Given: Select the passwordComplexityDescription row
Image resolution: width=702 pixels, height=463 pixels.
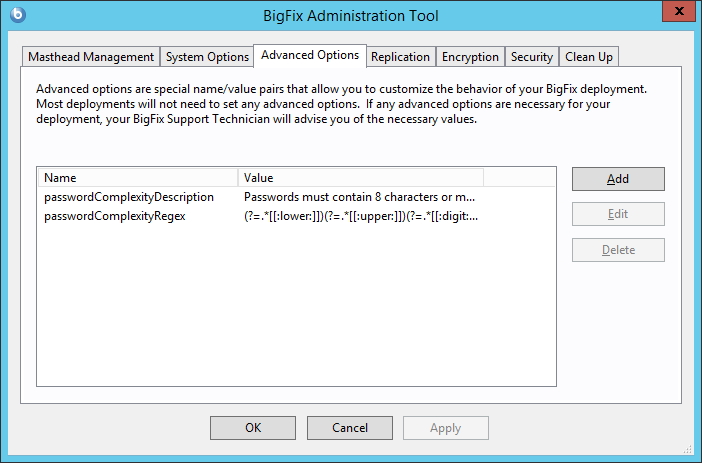Looking at the screenshot, I should tap(129, 197).
